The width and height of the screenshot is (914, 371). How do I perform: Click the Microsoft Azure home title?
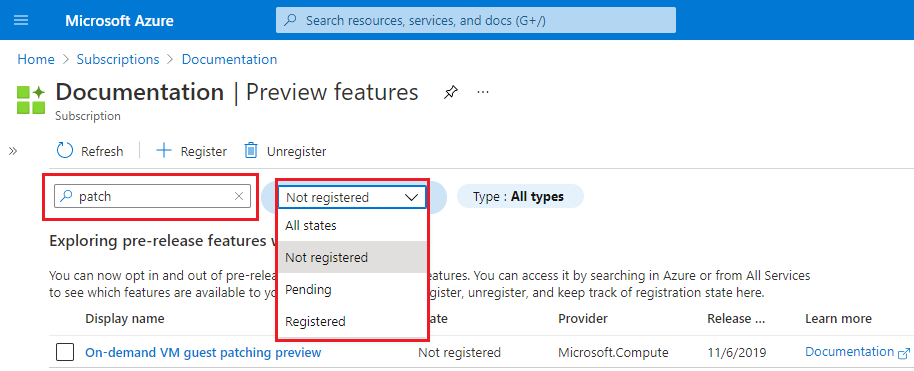pos(119,21)
